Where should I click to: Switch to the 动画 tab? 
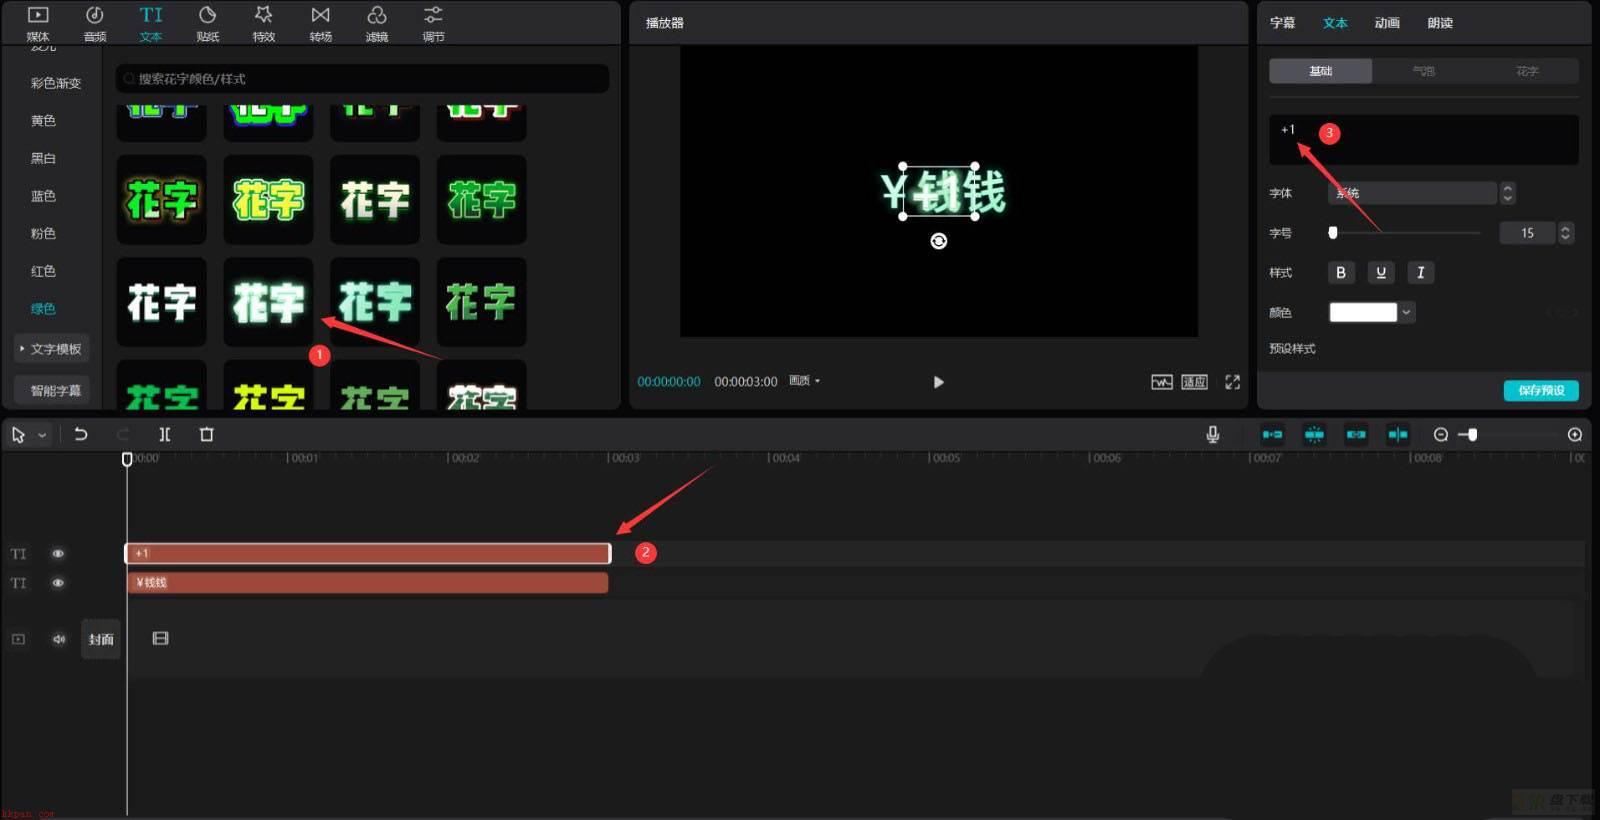tap(1387, 22)
